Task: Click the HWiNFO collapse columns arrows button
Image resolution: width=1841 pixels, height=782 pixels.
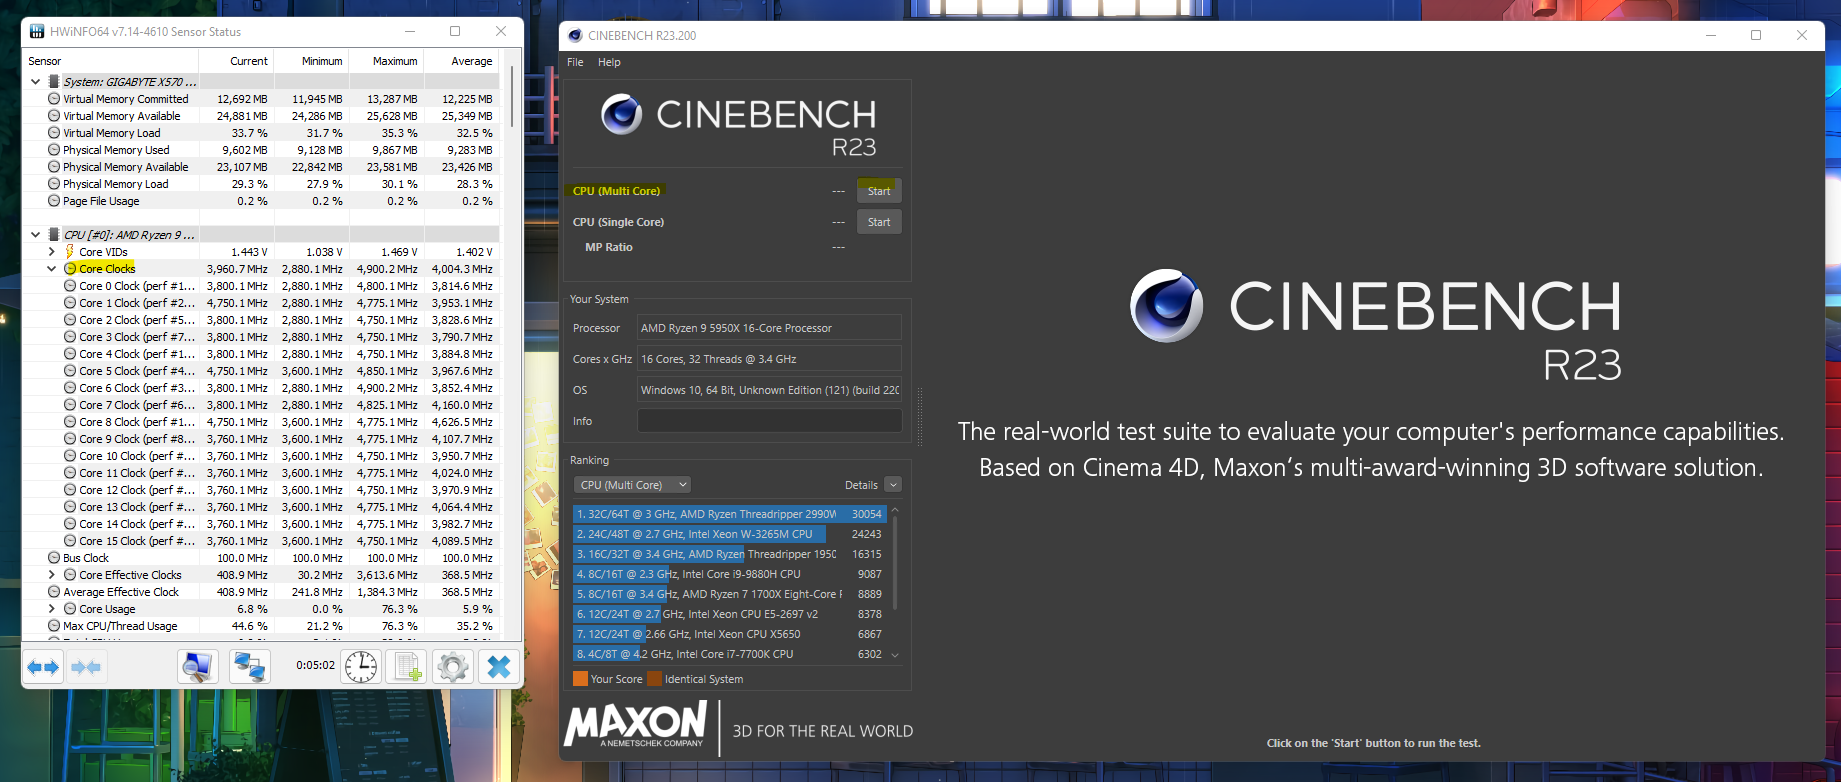Action: [x=86, y=667]
